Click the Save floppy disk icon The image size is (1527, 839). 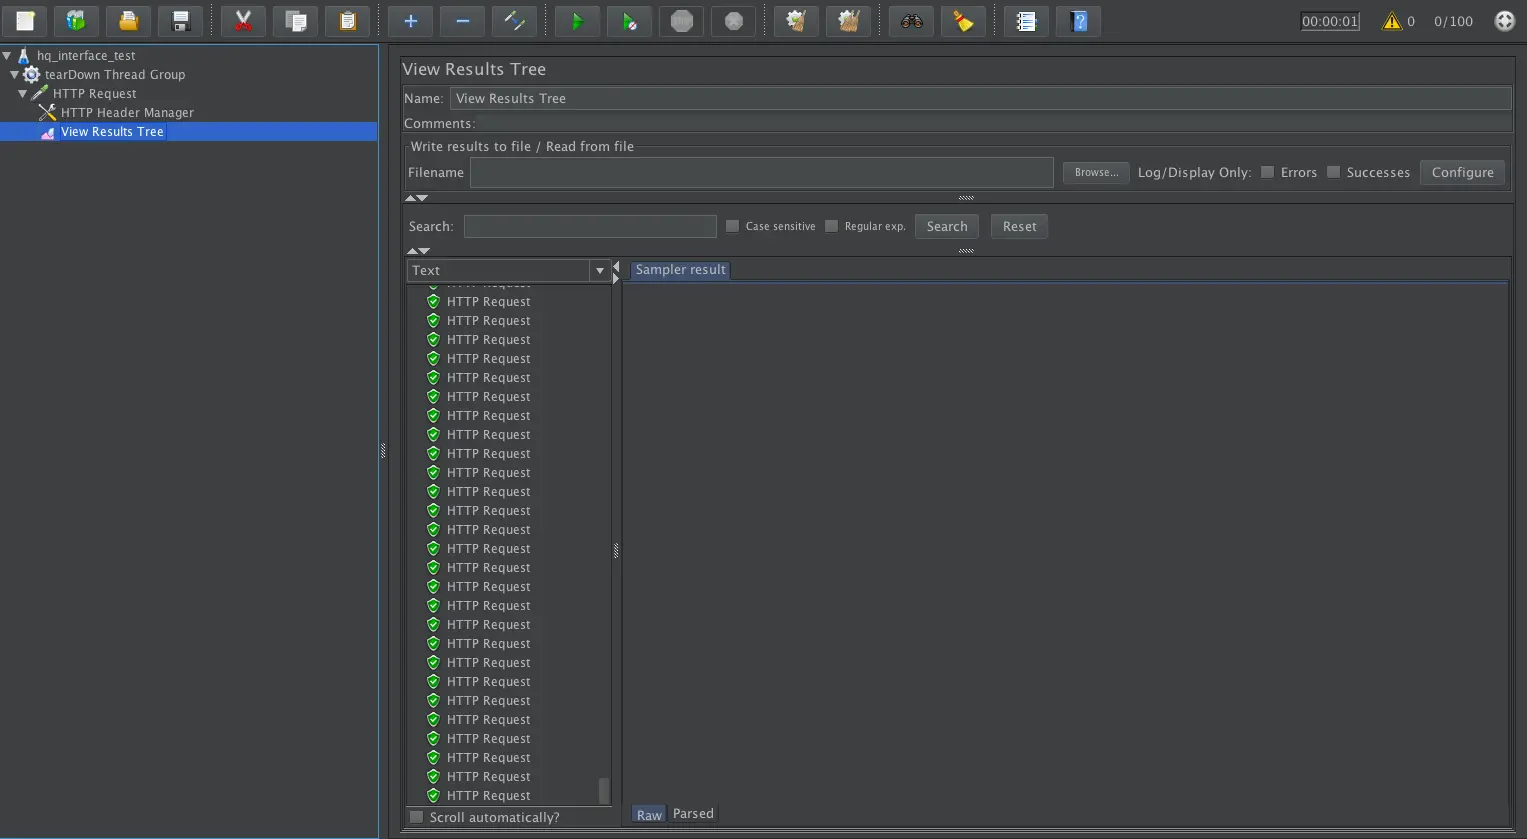click(x=180, y=21)
